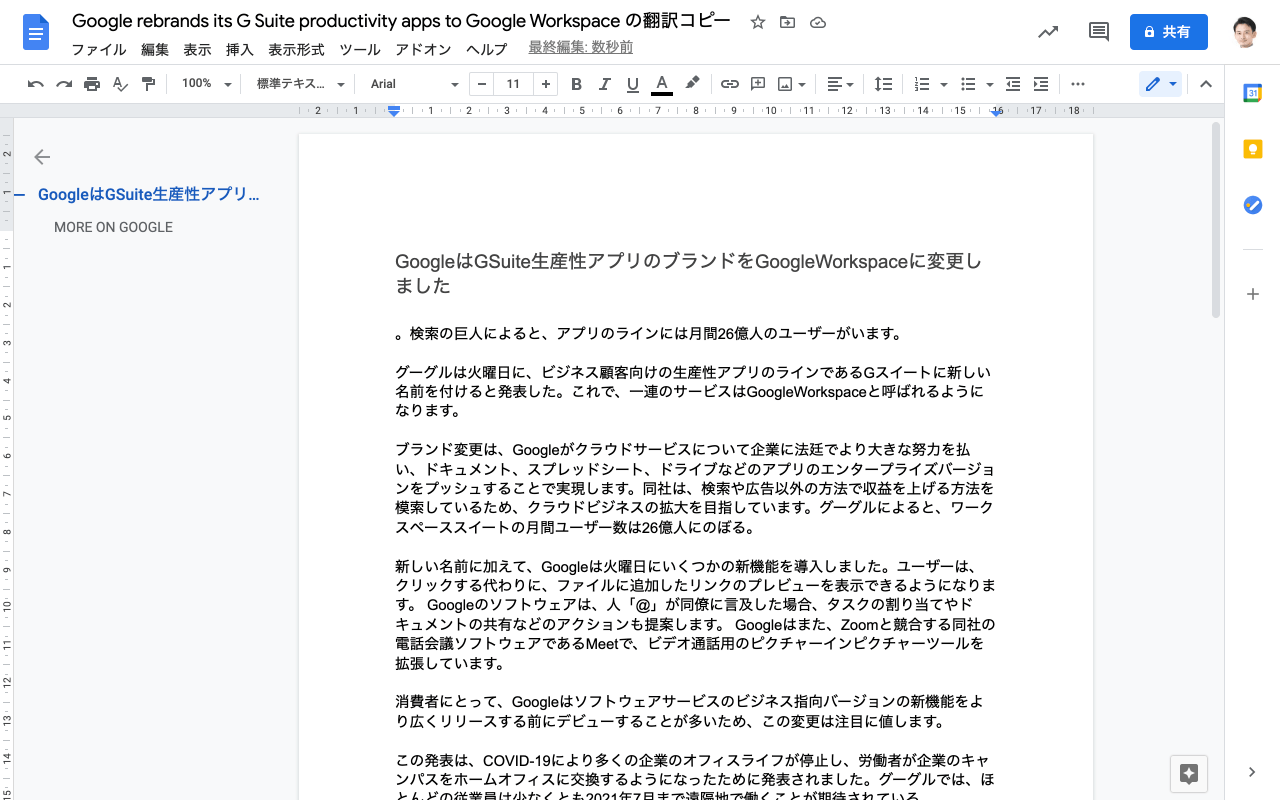Image resolution: width=1280 pixels, height=800 pixels.
Task: Open the ファイル menu
Action: point(99,49)
